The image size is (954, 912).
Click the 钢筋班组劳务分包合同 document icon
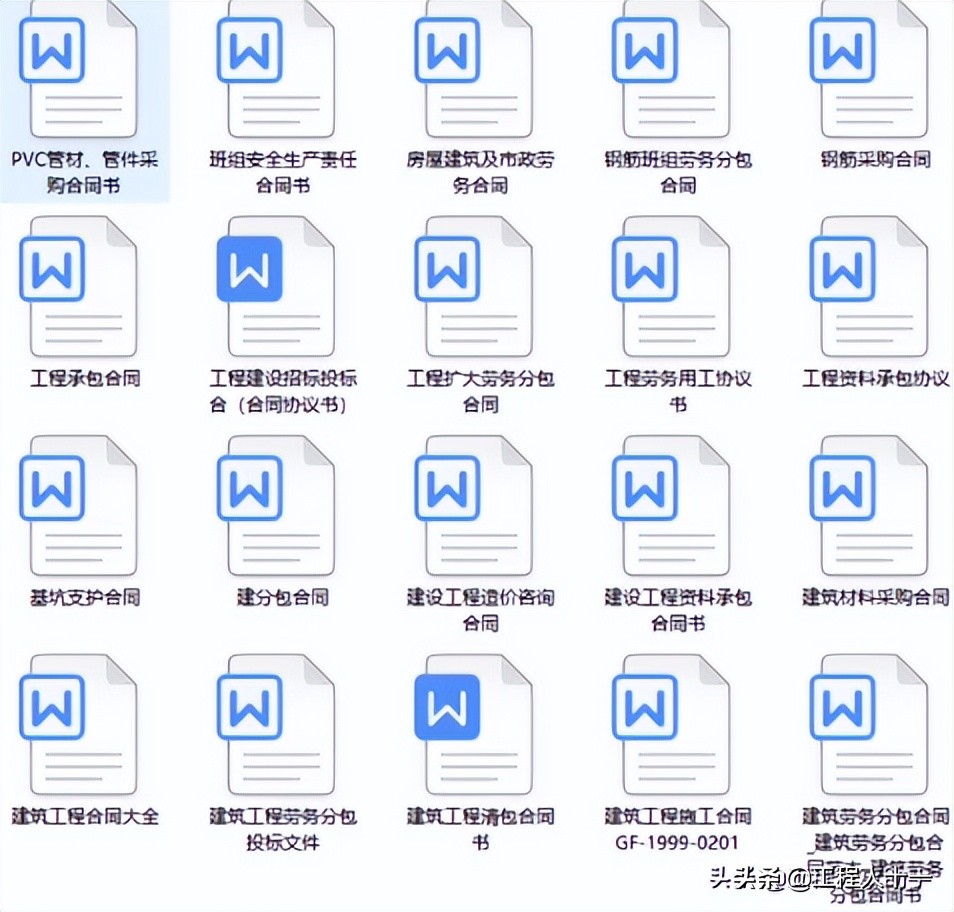click(677, 70)
